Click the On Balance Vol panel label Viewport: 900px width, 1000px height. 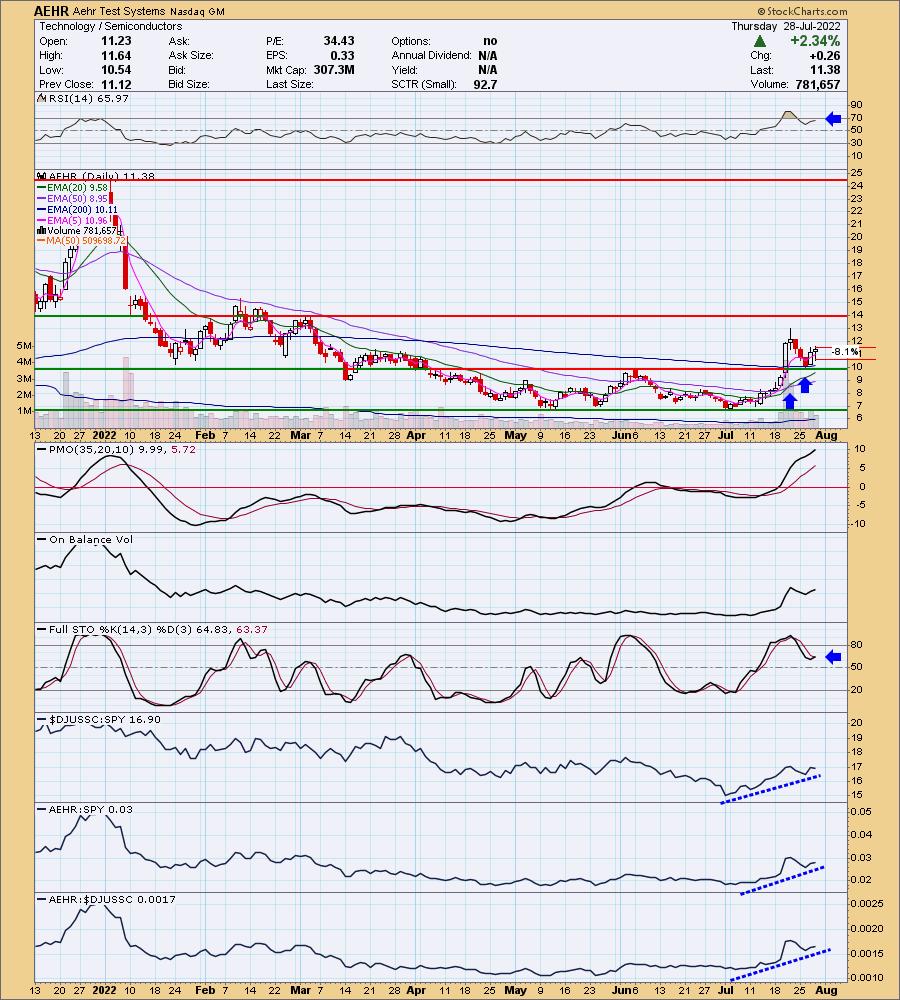91,540
